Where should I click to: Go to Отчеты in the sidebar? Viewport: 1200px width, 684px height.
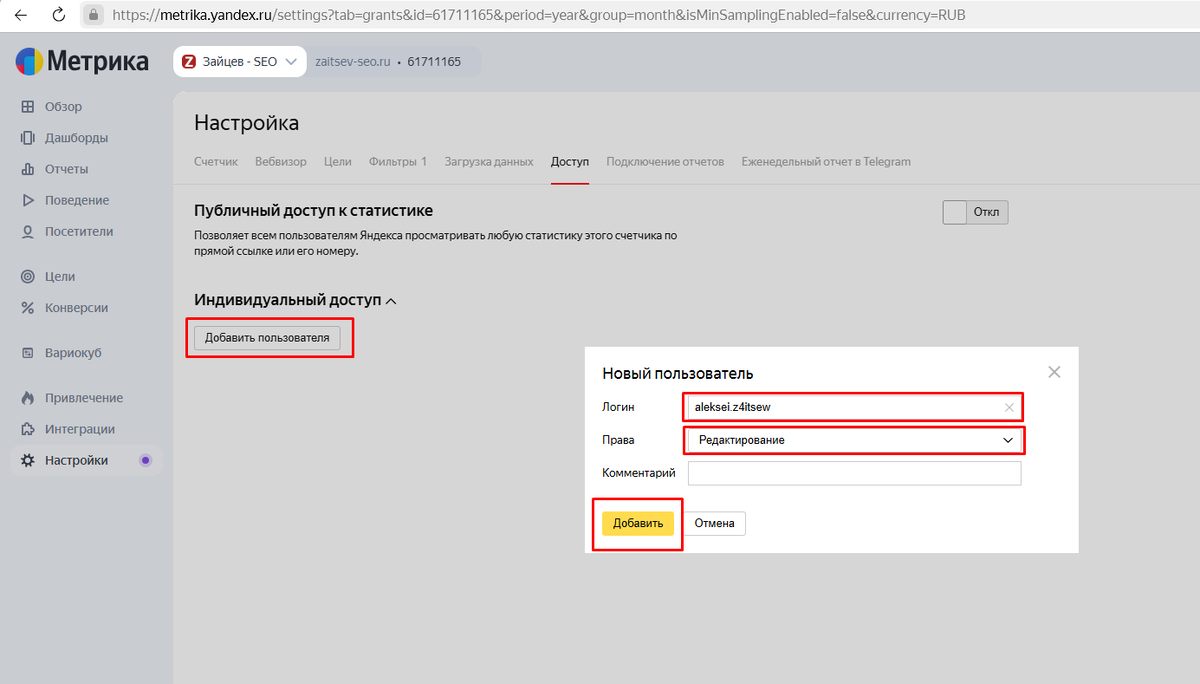coord(66,169)
